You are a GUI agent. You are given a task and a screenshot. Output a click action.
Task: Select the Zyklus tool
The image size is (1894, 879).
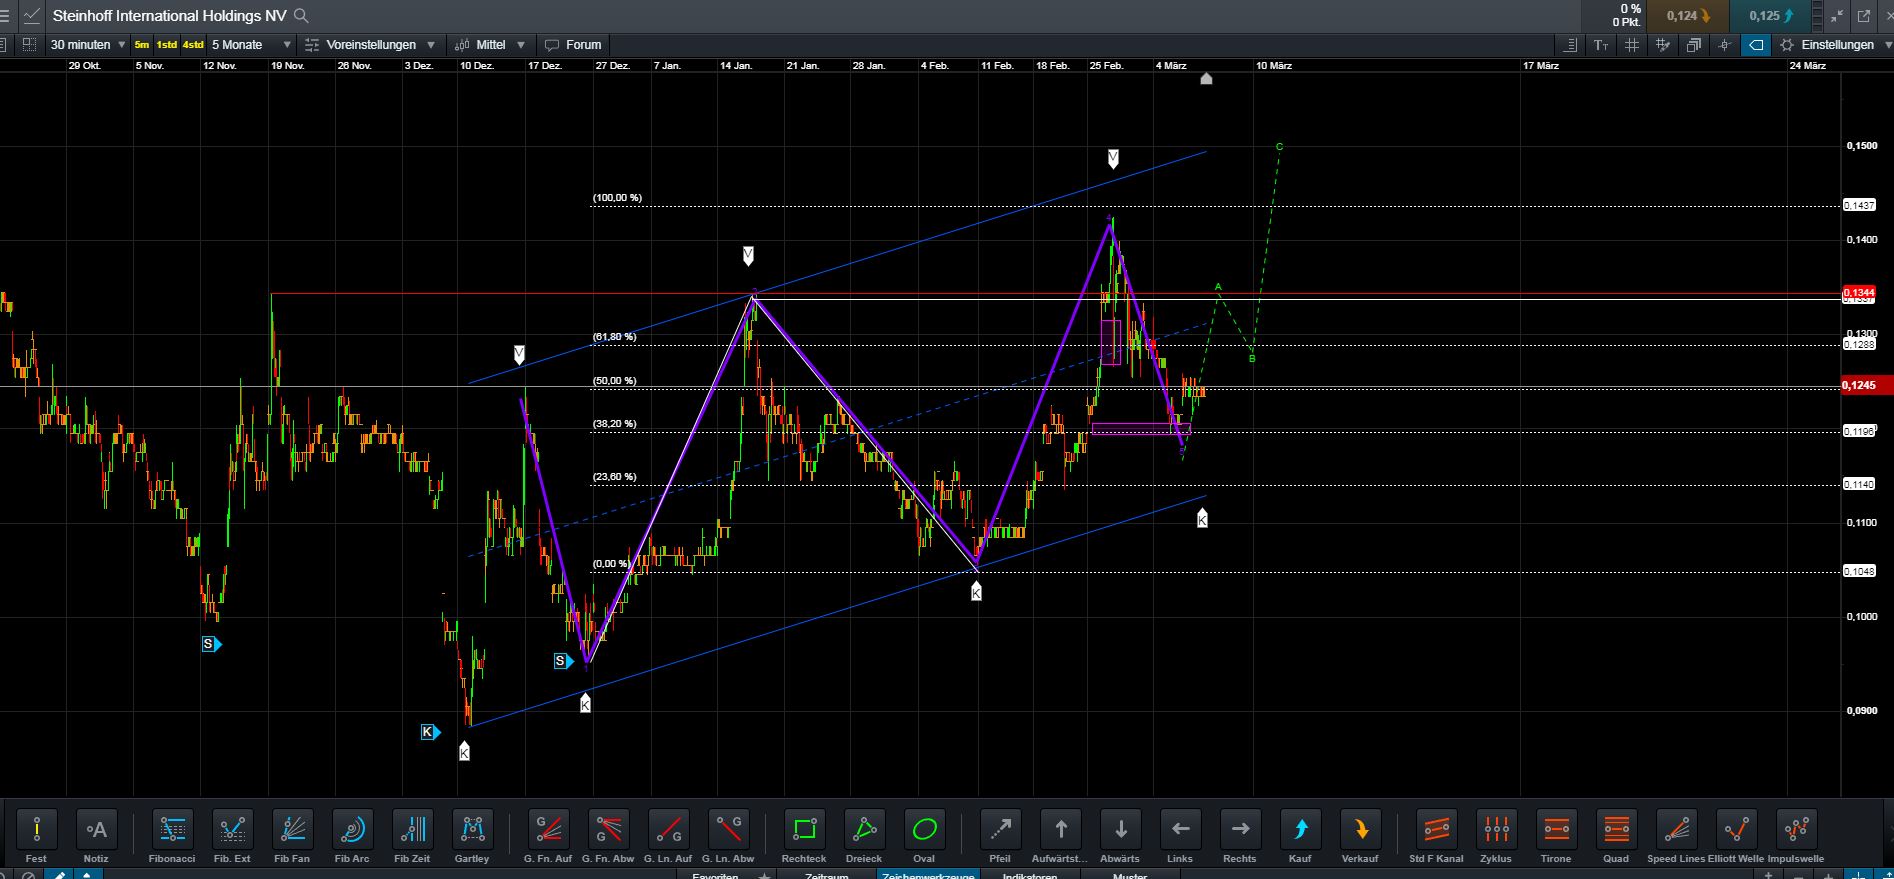(x=1496, y=829)
